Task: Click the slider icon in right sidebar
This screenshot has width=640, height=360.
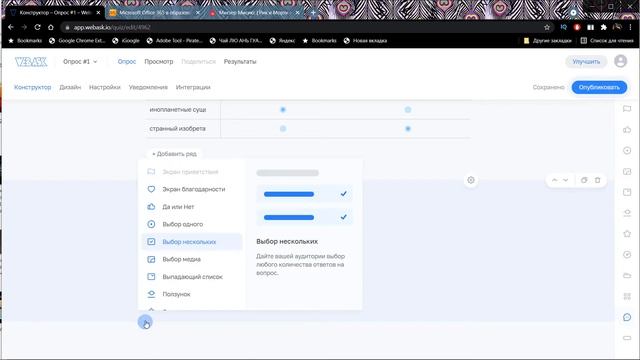Action: 627,213
